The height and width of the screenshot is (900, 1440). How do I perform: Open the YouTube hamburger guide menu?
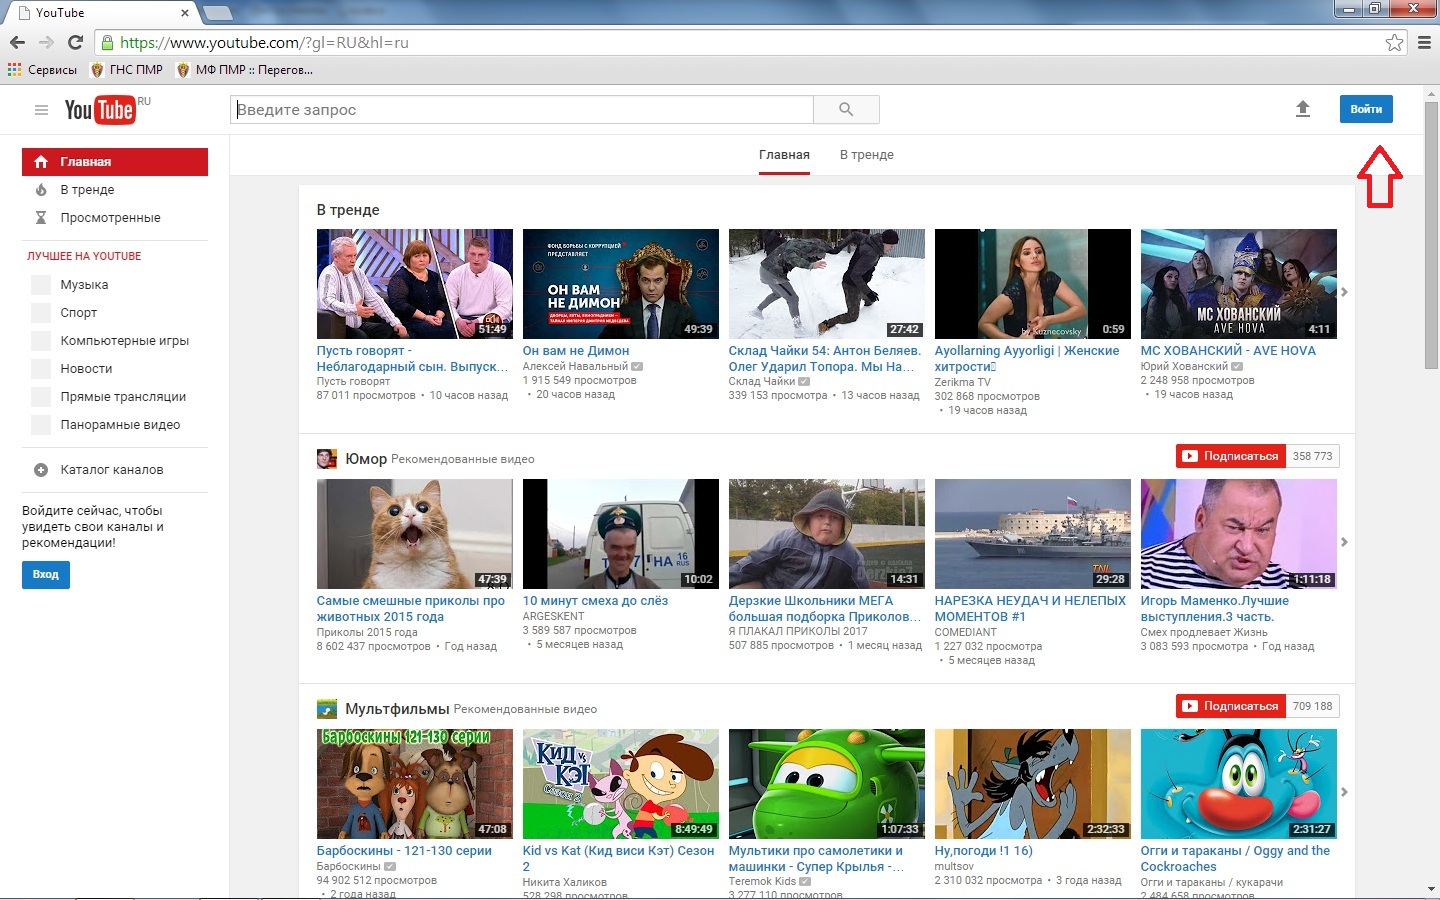click(41, 110)
